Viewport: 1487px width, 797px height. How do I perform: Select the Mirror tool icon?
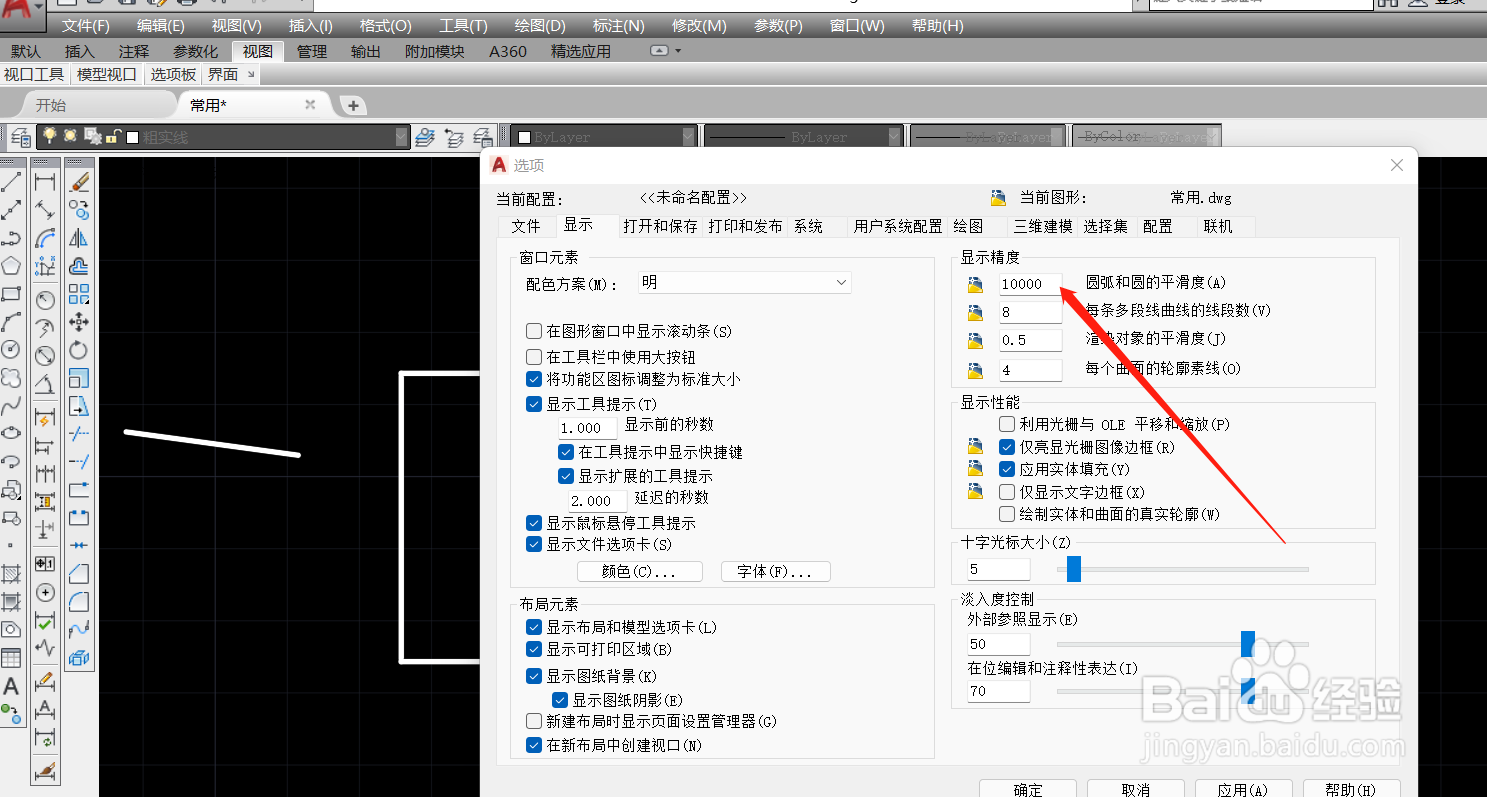click(x=80, y=239)
